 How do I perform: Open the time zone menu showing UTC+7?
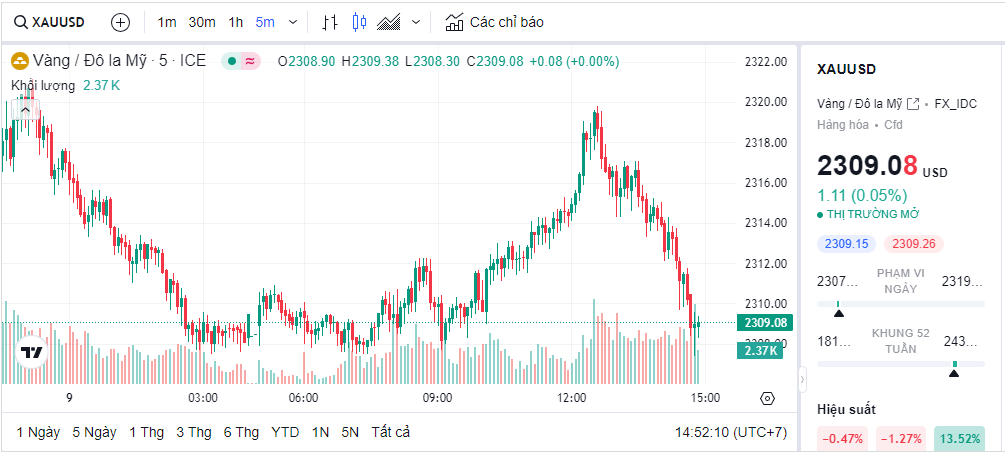(x=731, y=432)
